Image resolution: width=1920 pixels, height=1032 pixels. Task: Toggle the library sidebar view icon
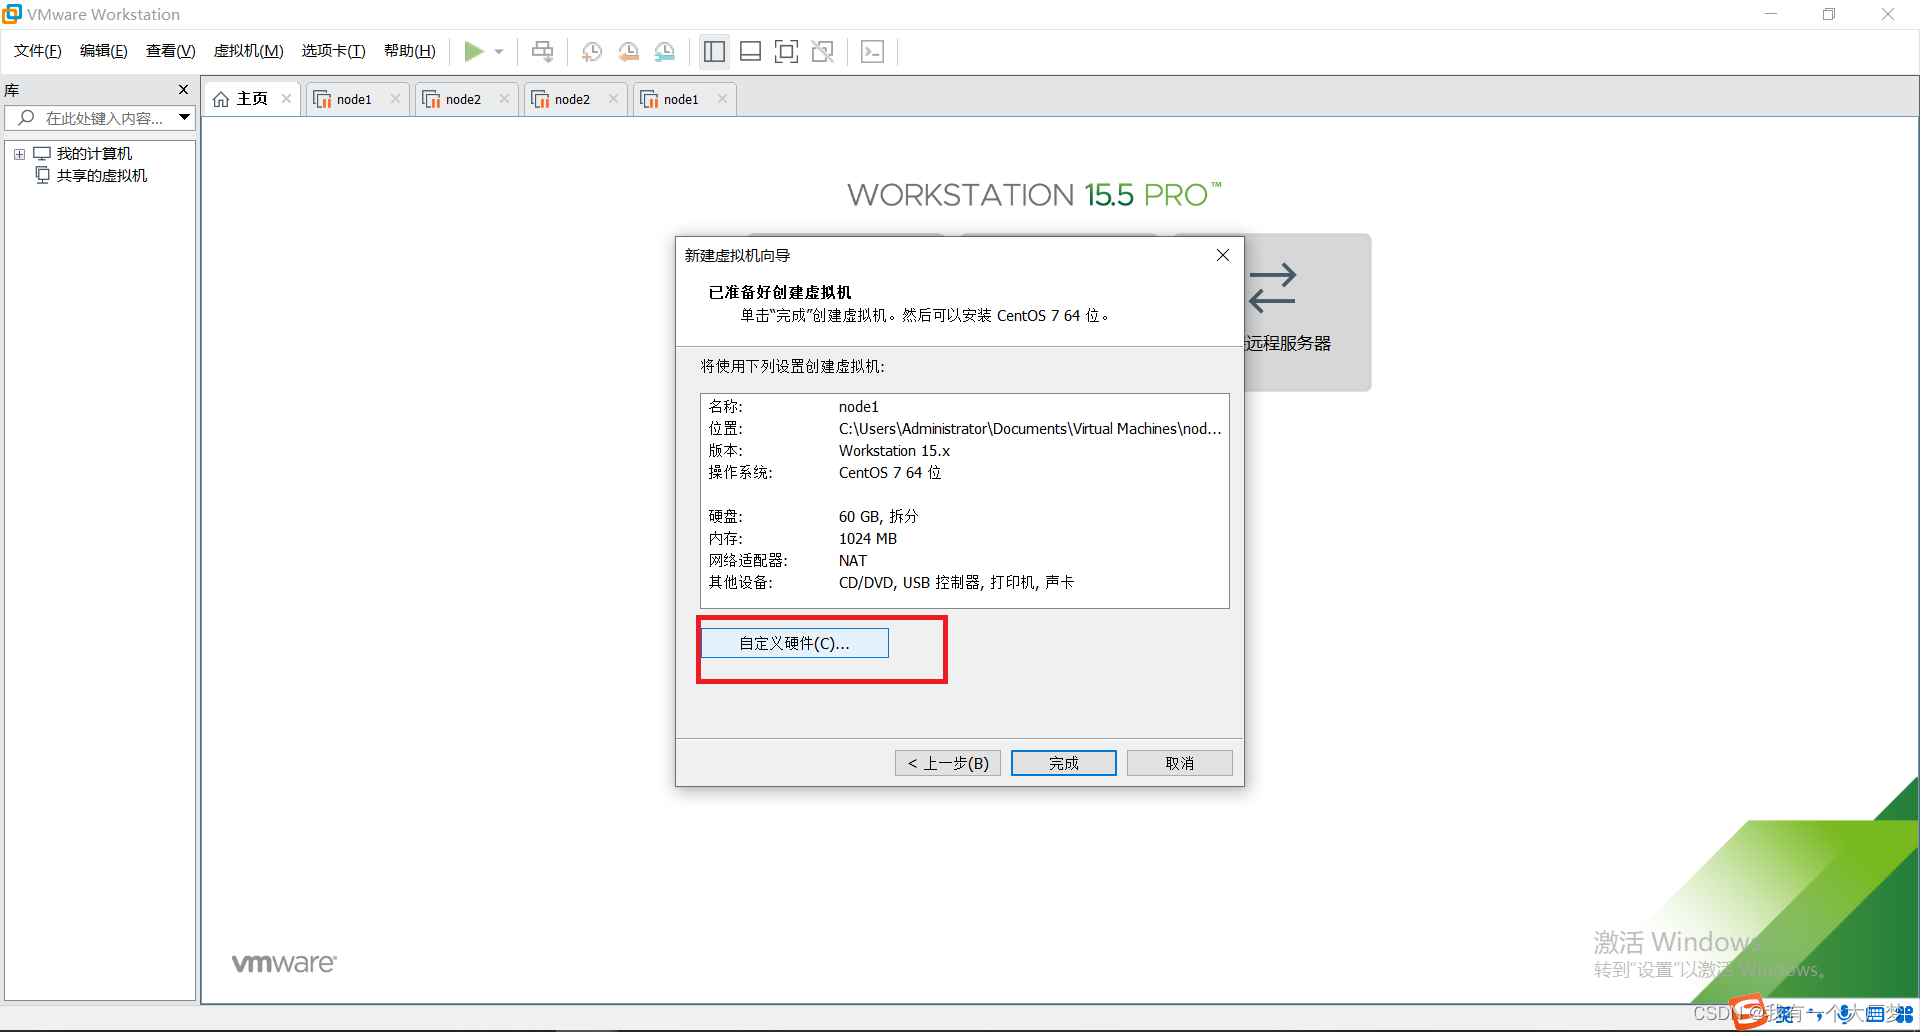pos(714,52)
